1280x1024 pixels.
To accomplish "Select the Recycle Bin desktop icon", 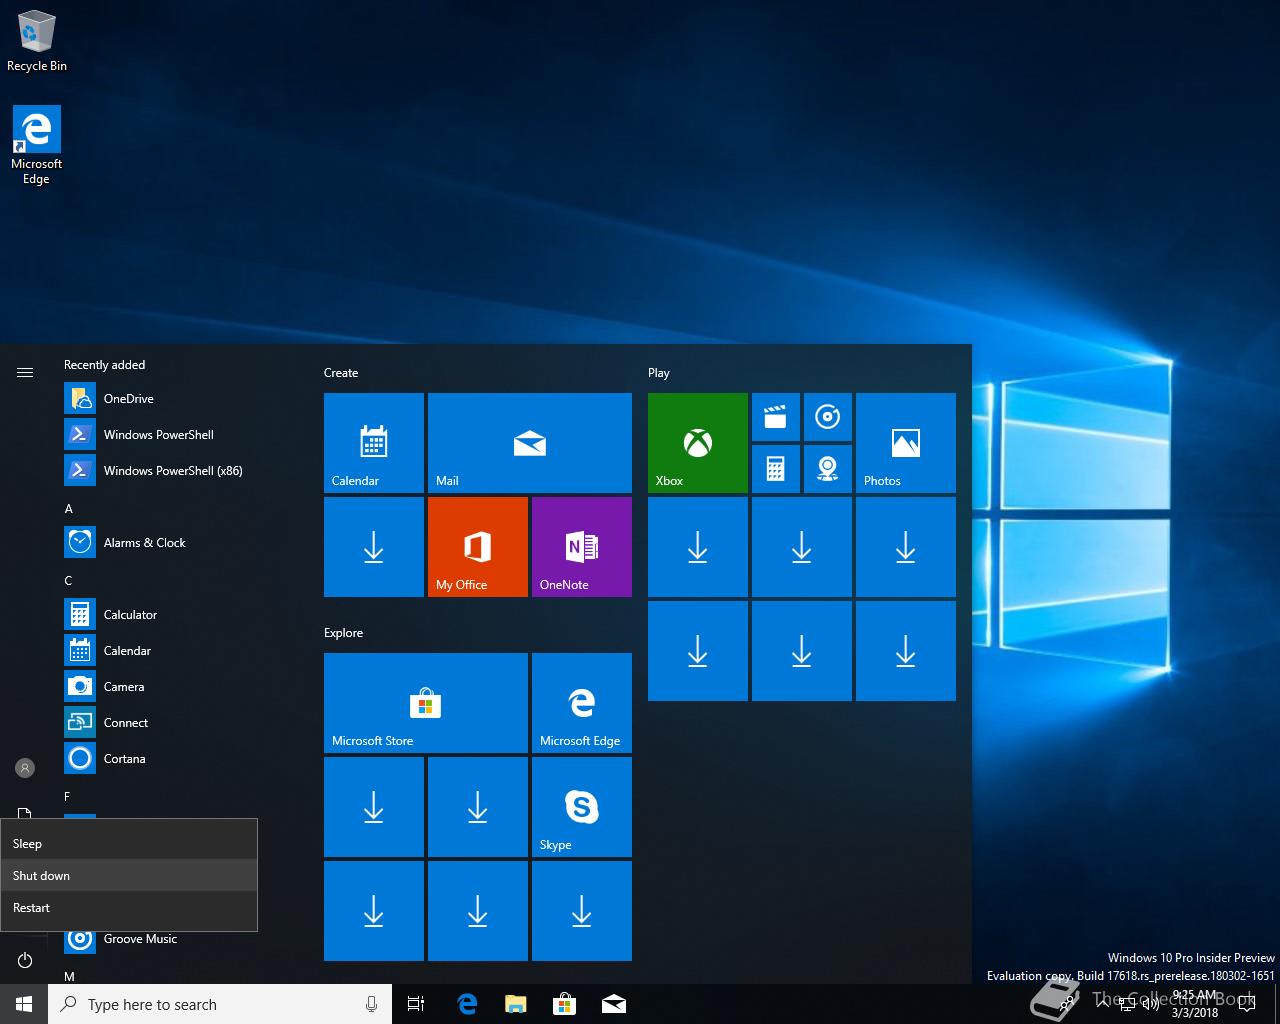I will click(37, 42).
